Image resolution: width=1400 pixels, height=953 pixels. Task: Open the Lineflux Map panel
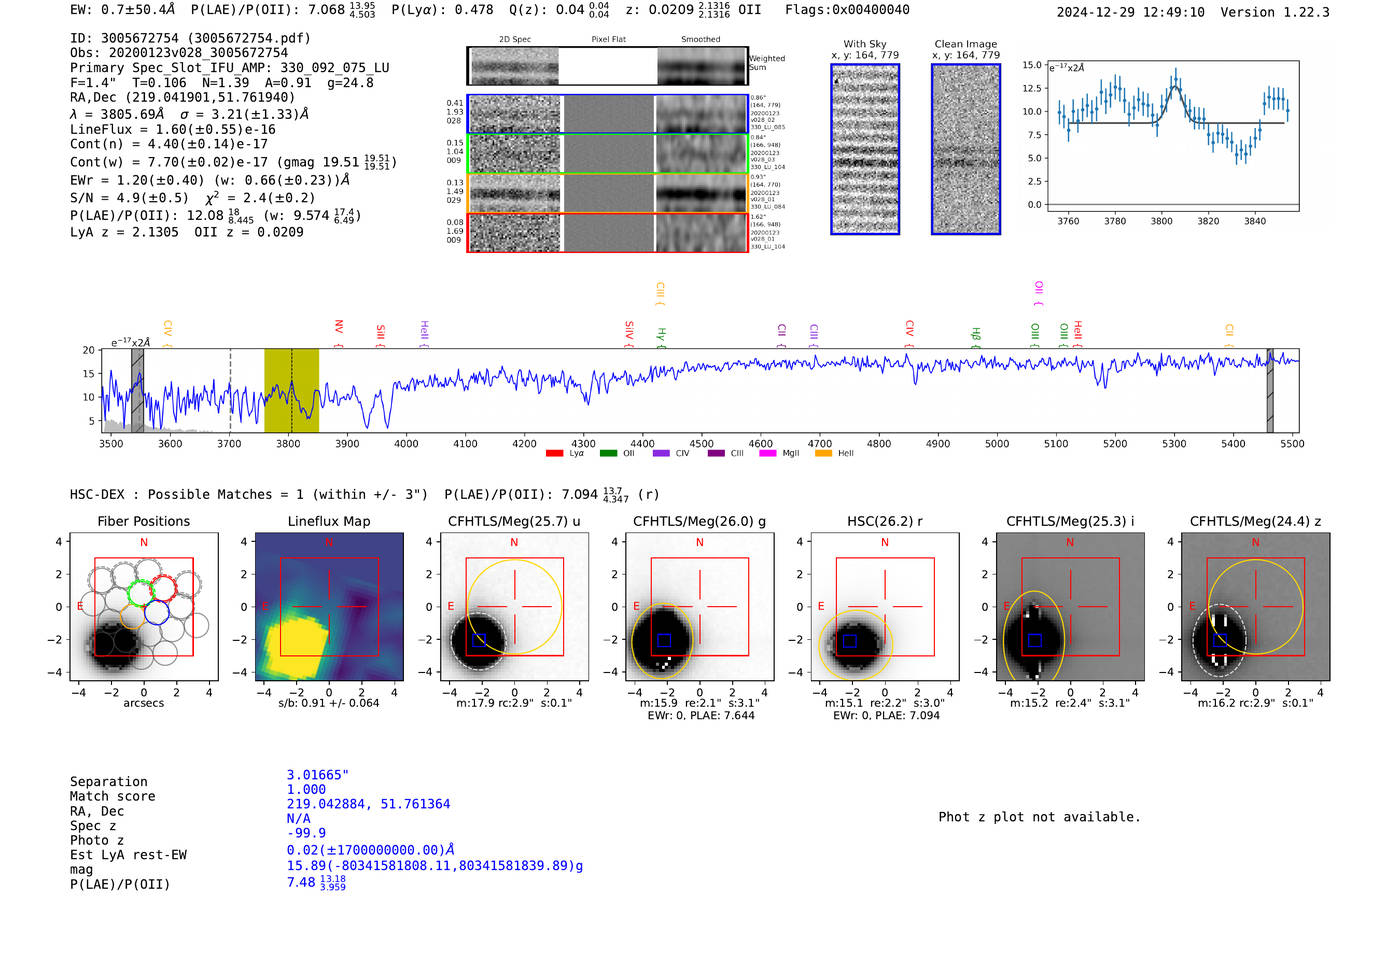click(x=329, y=606)
